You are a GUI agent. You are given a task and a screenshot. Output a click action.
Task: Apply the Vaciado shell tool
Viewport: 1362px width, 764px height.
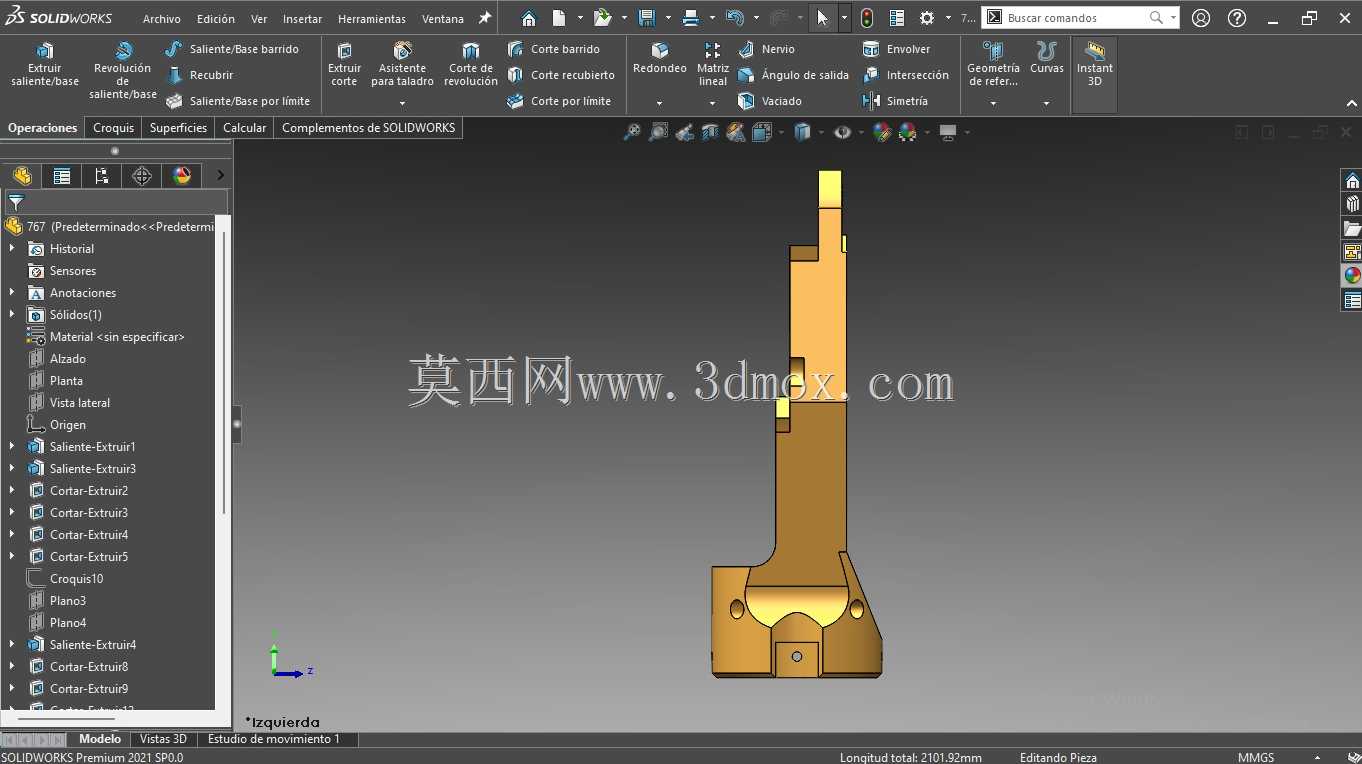click(770, 101)
